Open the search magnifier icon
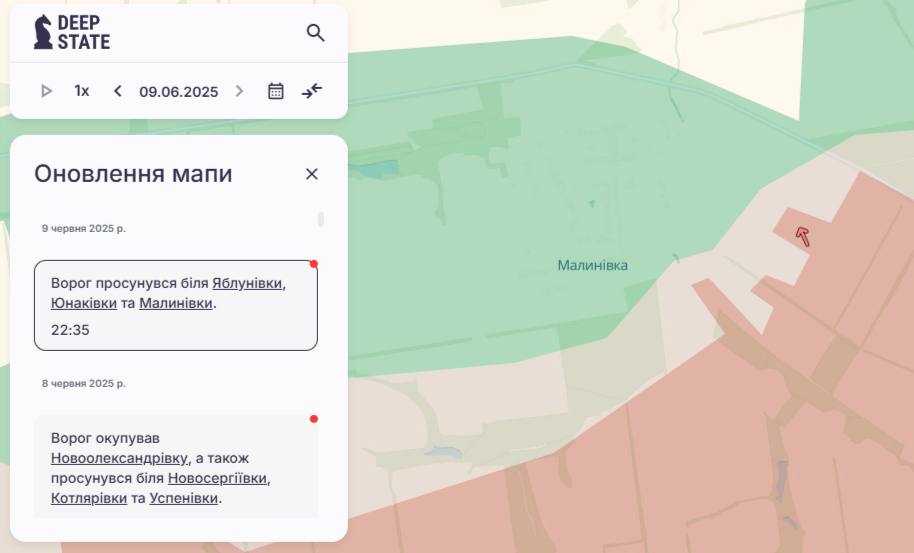914x553 pixels. (x=315, y=33)
